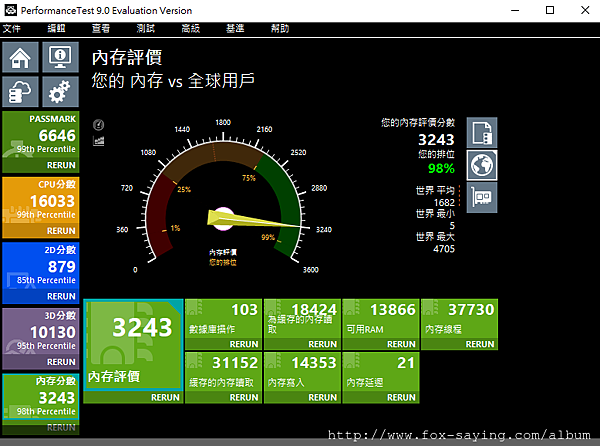
Task: Click the hardware card icon
Action: pyautogui.click(x=482, y=197)
